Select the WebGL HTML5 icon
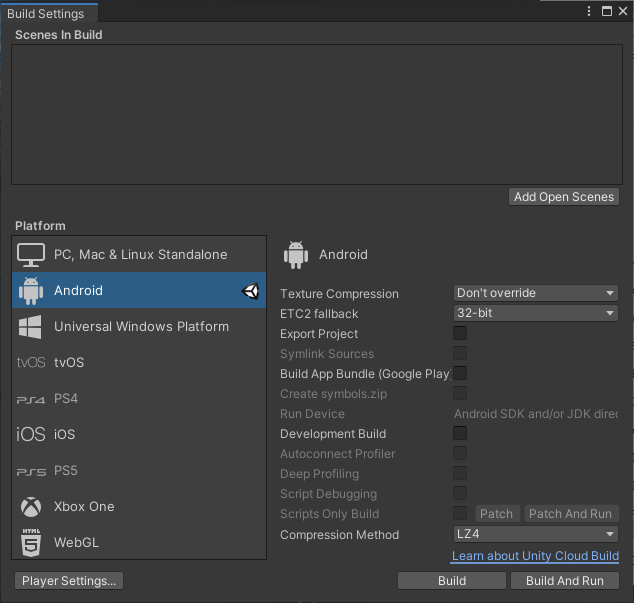634x603 pixels. (x=31, y=542)
